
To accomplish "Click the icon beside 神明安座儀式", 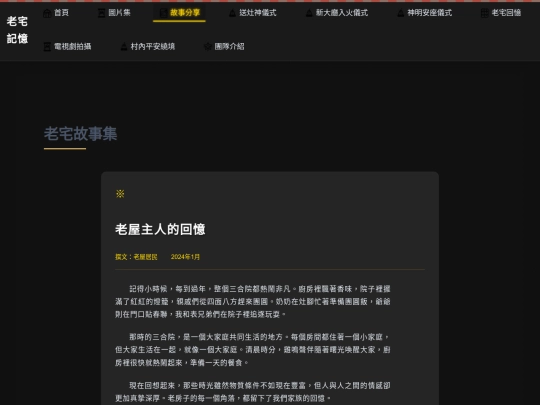I will (401, 13).
